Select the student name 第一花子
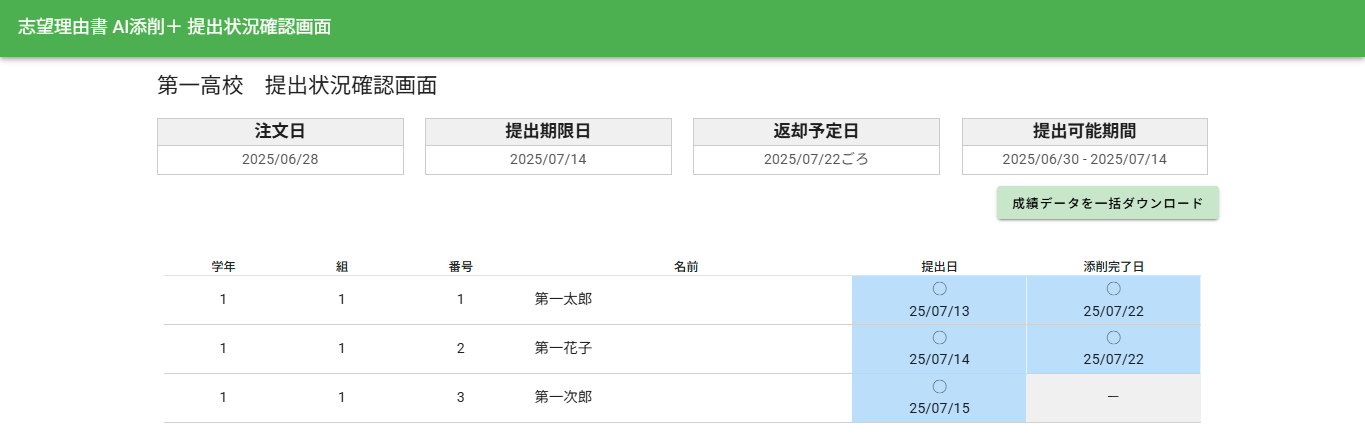The height and width of the screenshot is (444, 1365). (x=564, y=348)
